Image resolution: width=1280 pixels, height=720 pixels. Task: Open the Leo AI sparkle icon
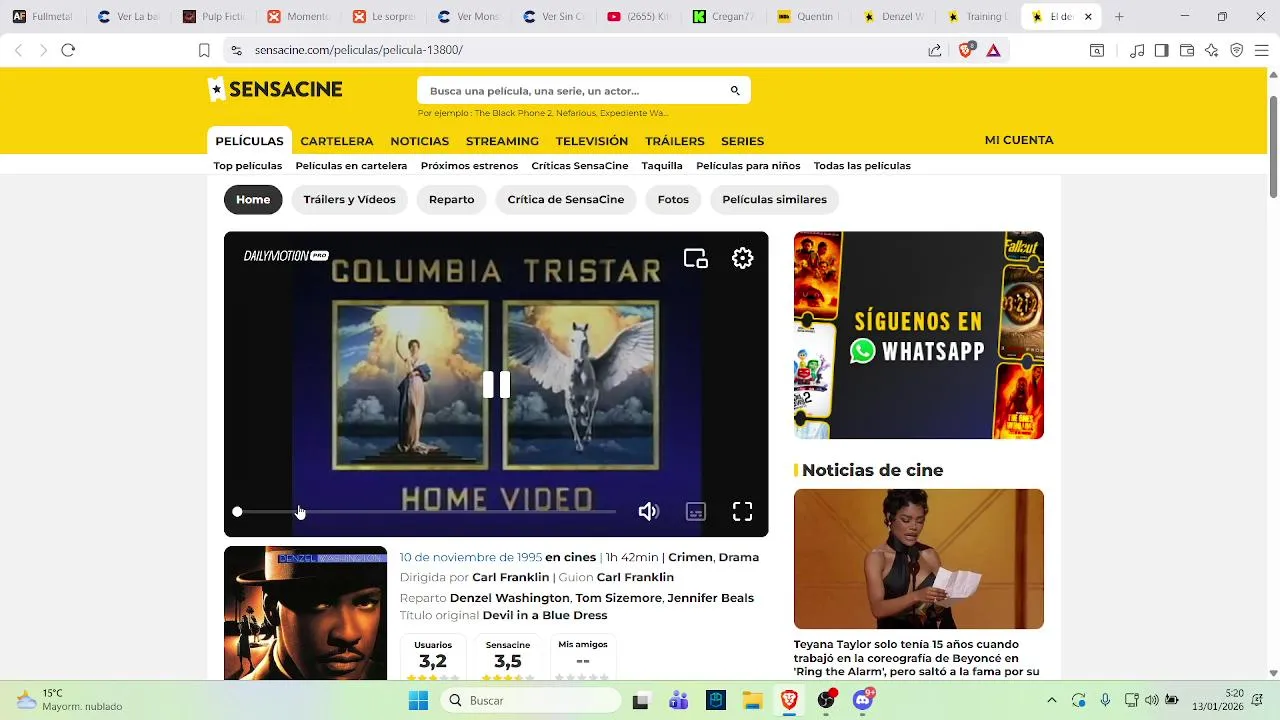[x=1212, y=50]
